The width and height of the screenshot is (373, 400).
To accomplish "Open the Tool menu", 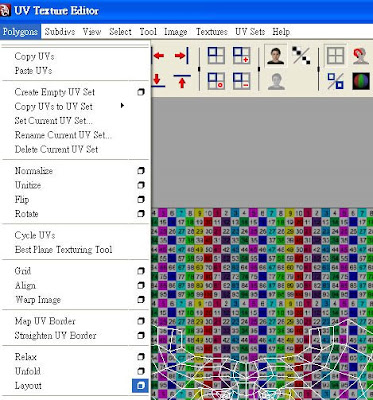I will [148, 32].
